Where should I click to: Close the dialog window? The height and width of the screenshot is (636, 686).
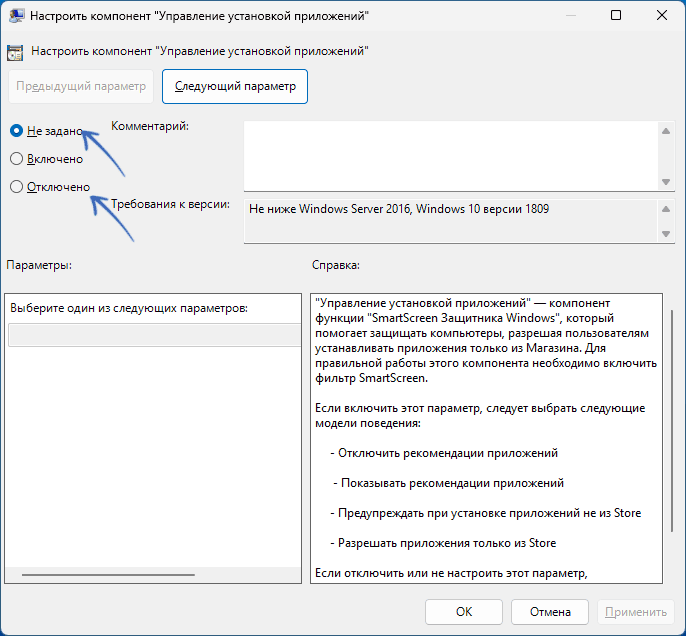point(662,15)
